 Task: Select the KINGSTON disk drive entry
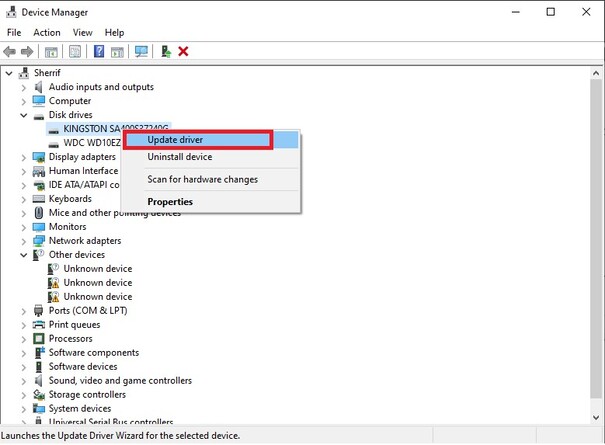coord(108,129)
